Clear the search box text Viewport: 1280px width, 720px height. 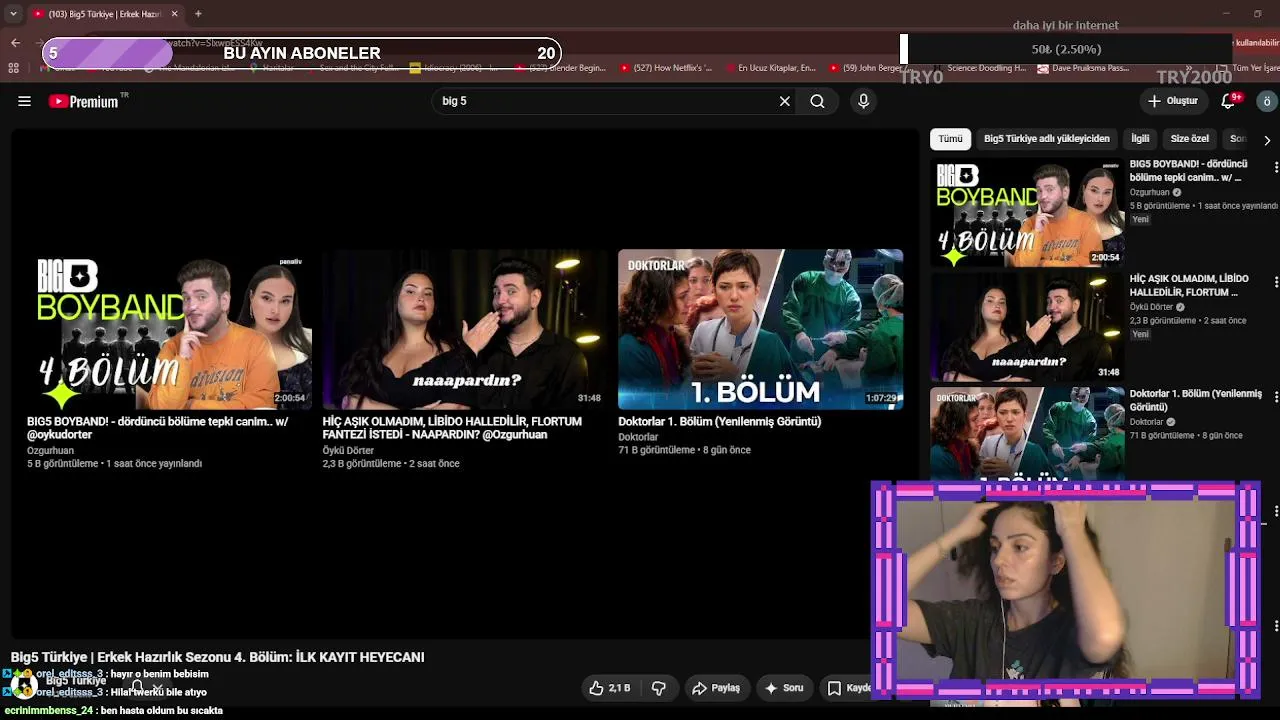point(785,101)
